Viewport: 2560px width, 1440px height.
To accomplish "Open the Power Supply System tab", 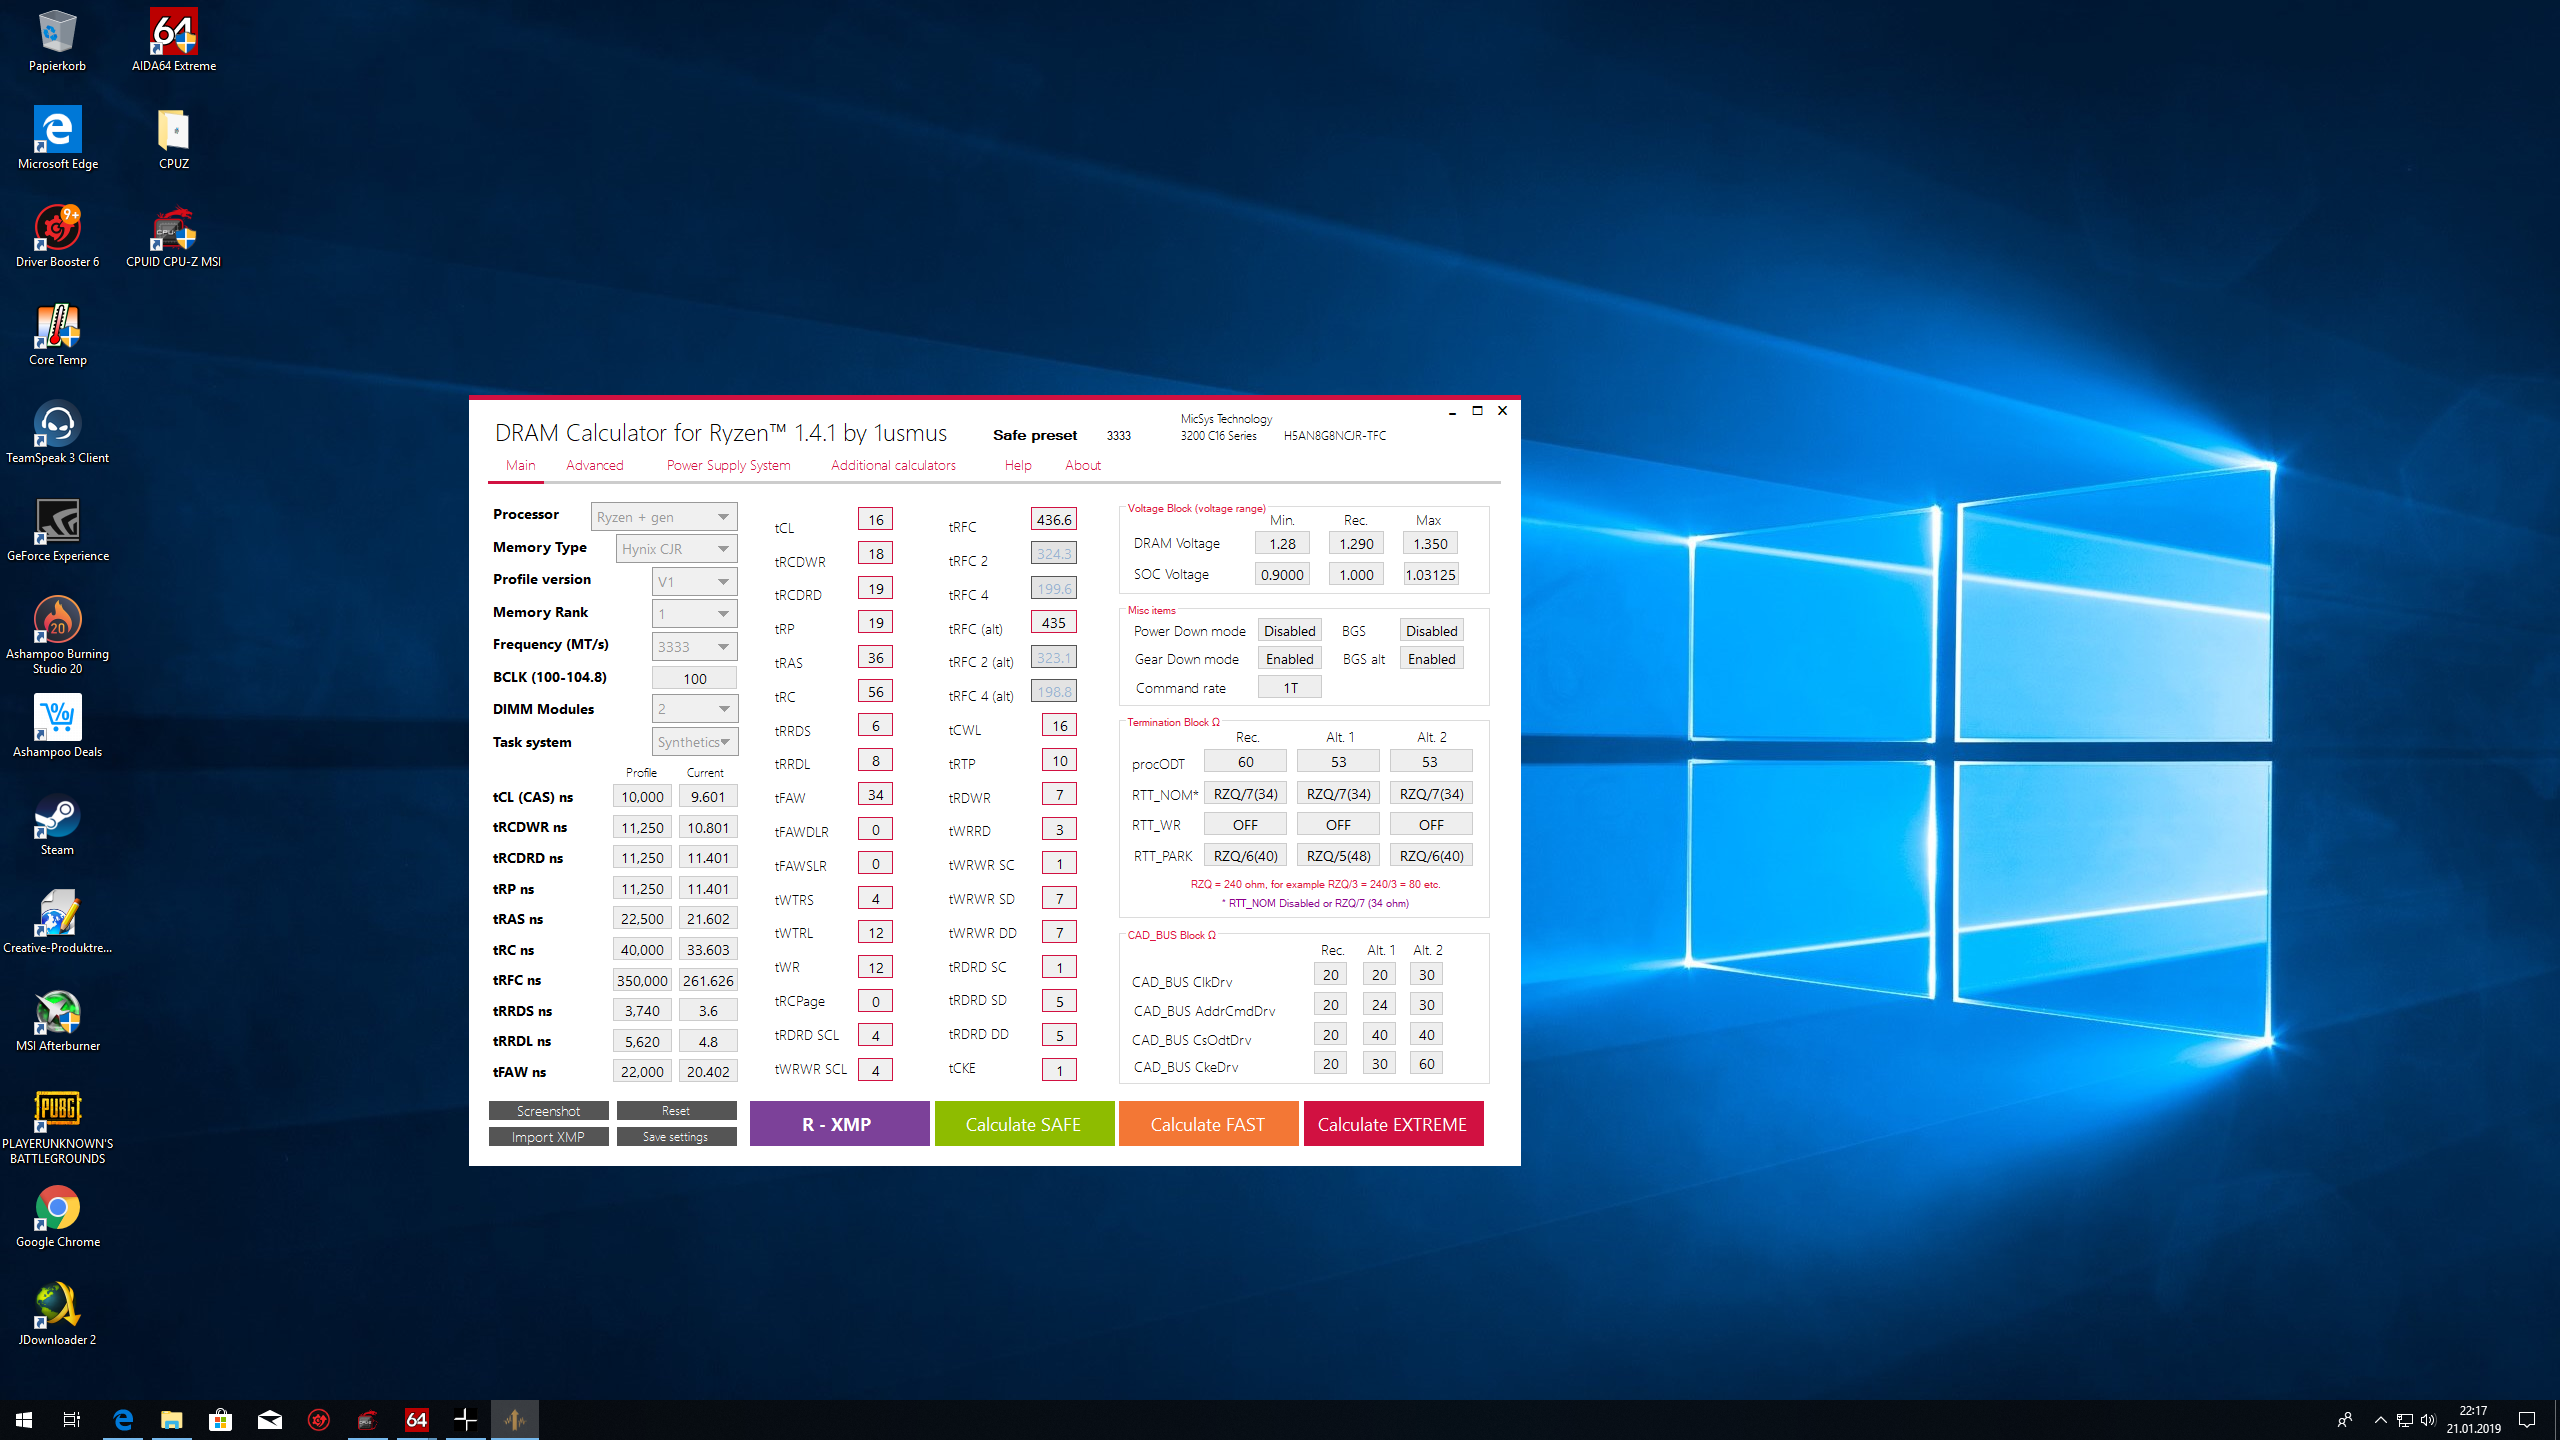I will coord(728,465).
